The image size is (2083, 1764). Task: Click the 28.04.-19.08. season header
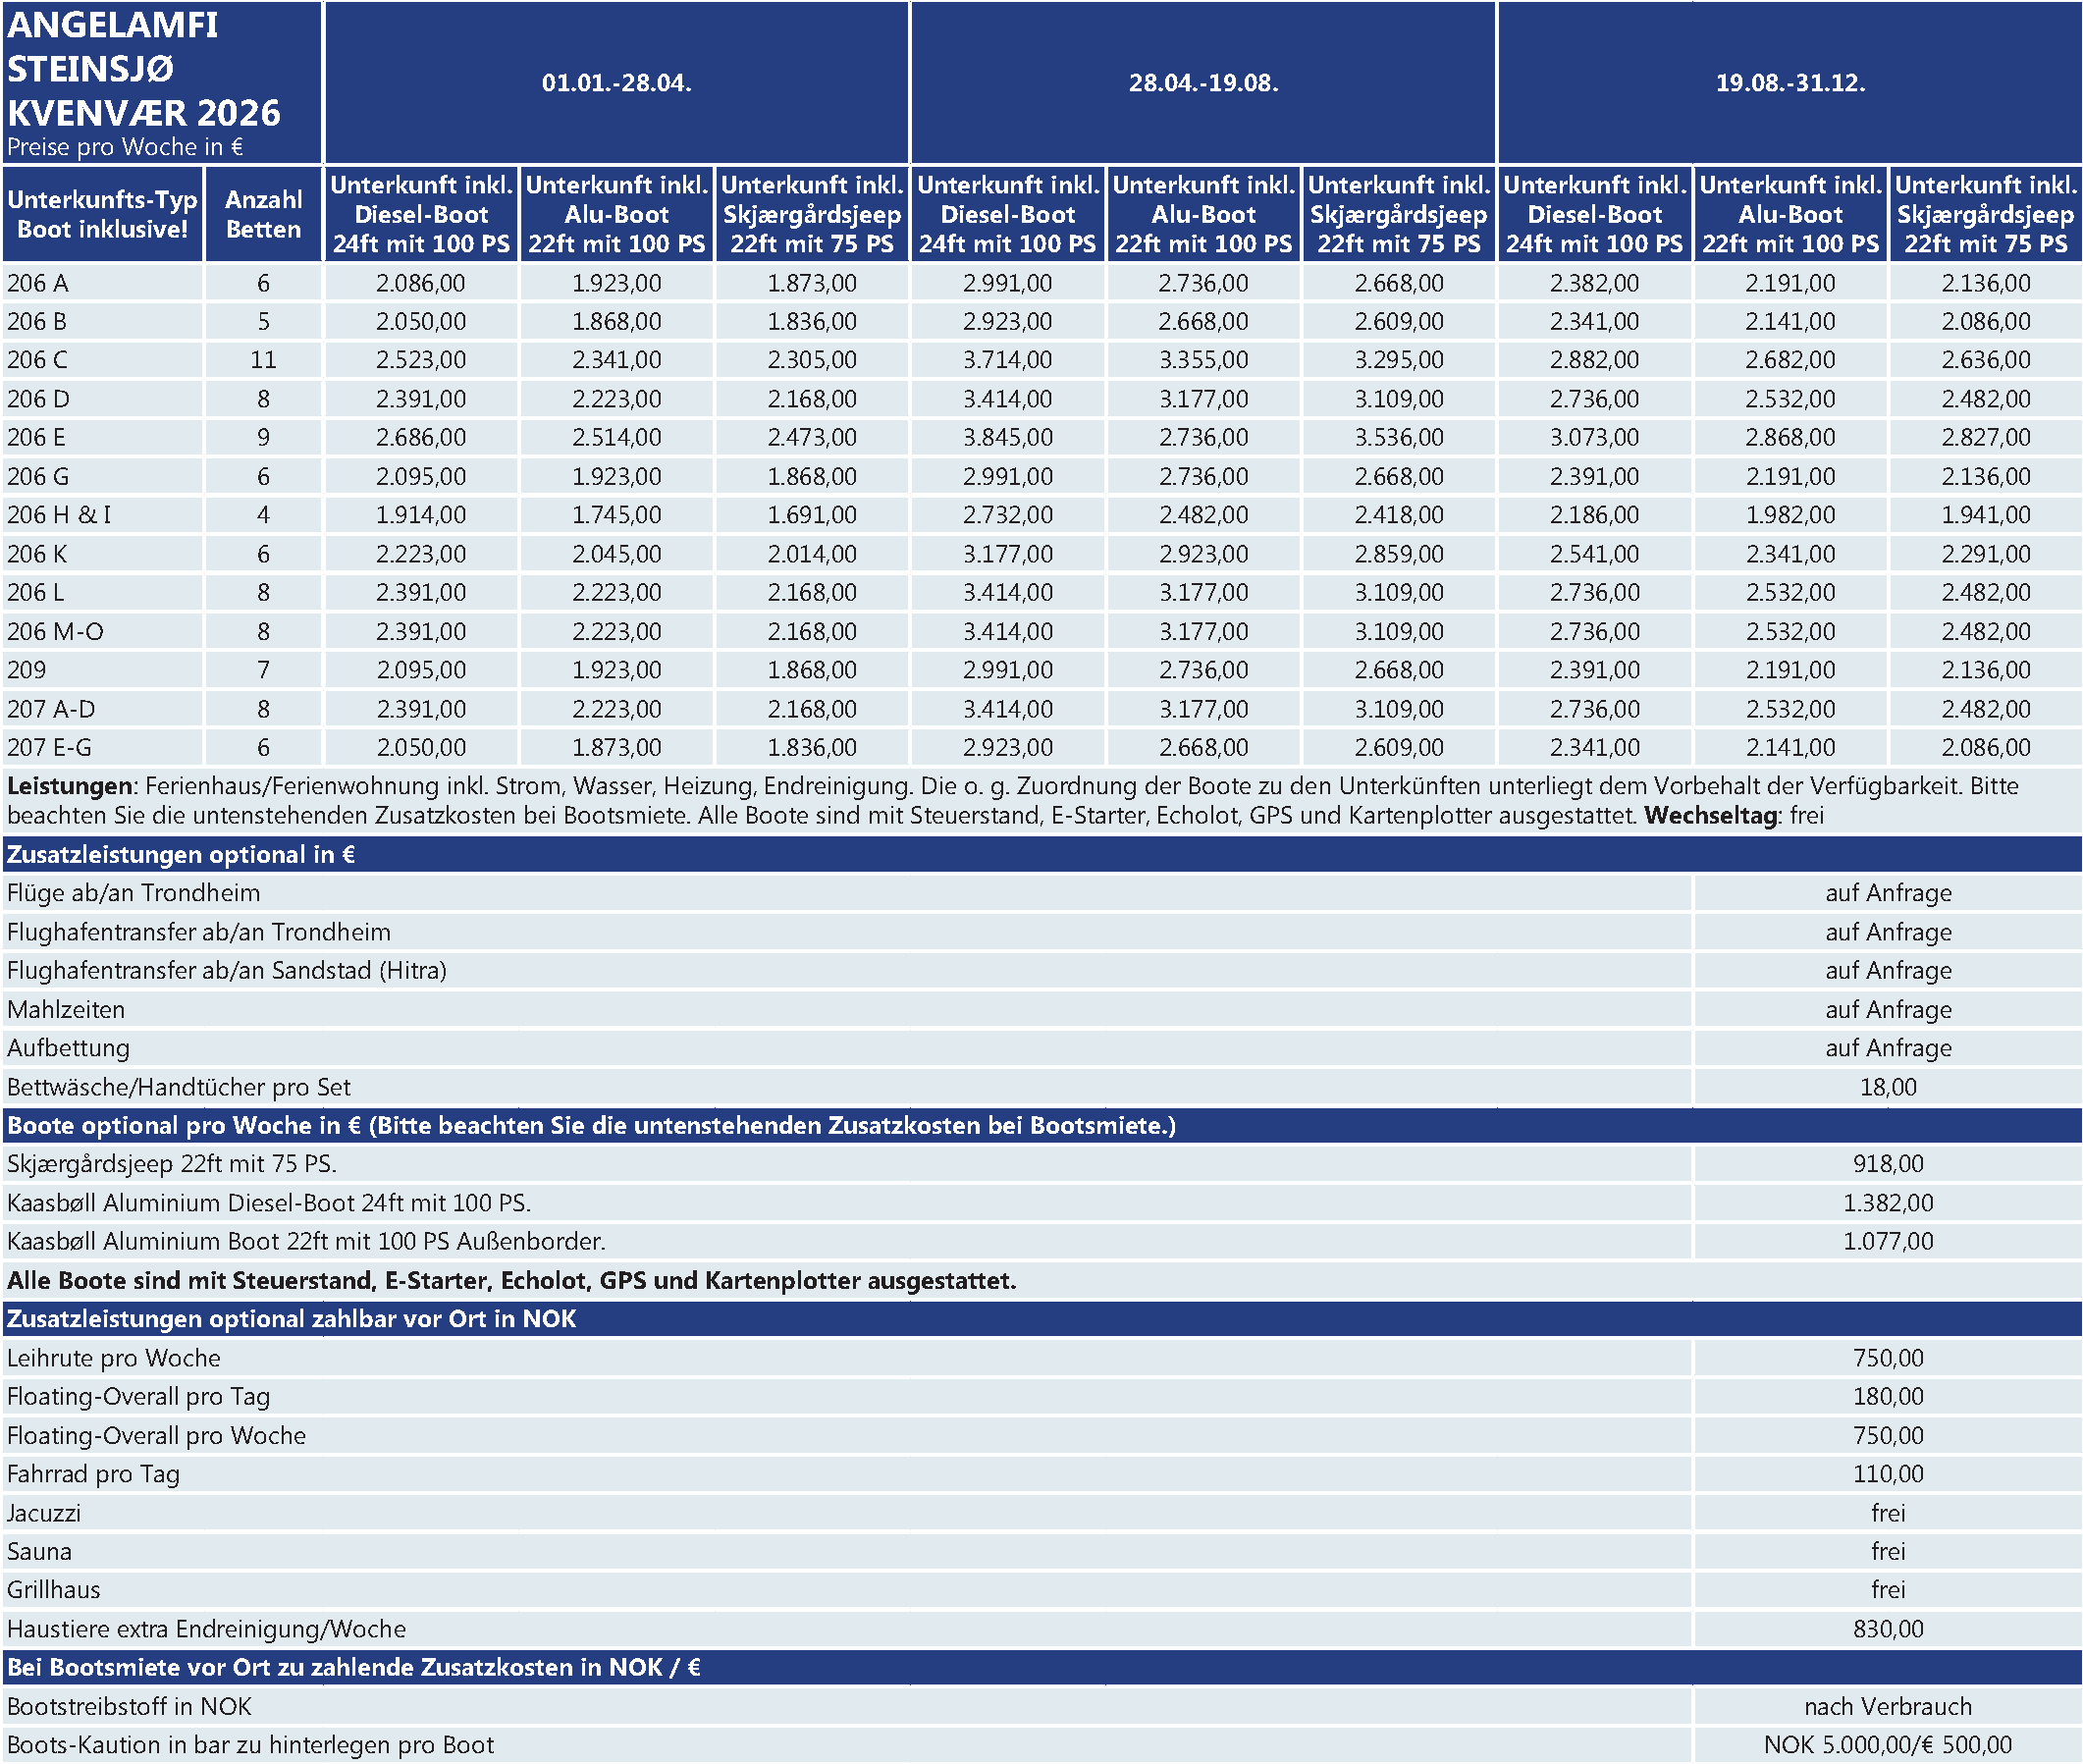(1203, 83)
